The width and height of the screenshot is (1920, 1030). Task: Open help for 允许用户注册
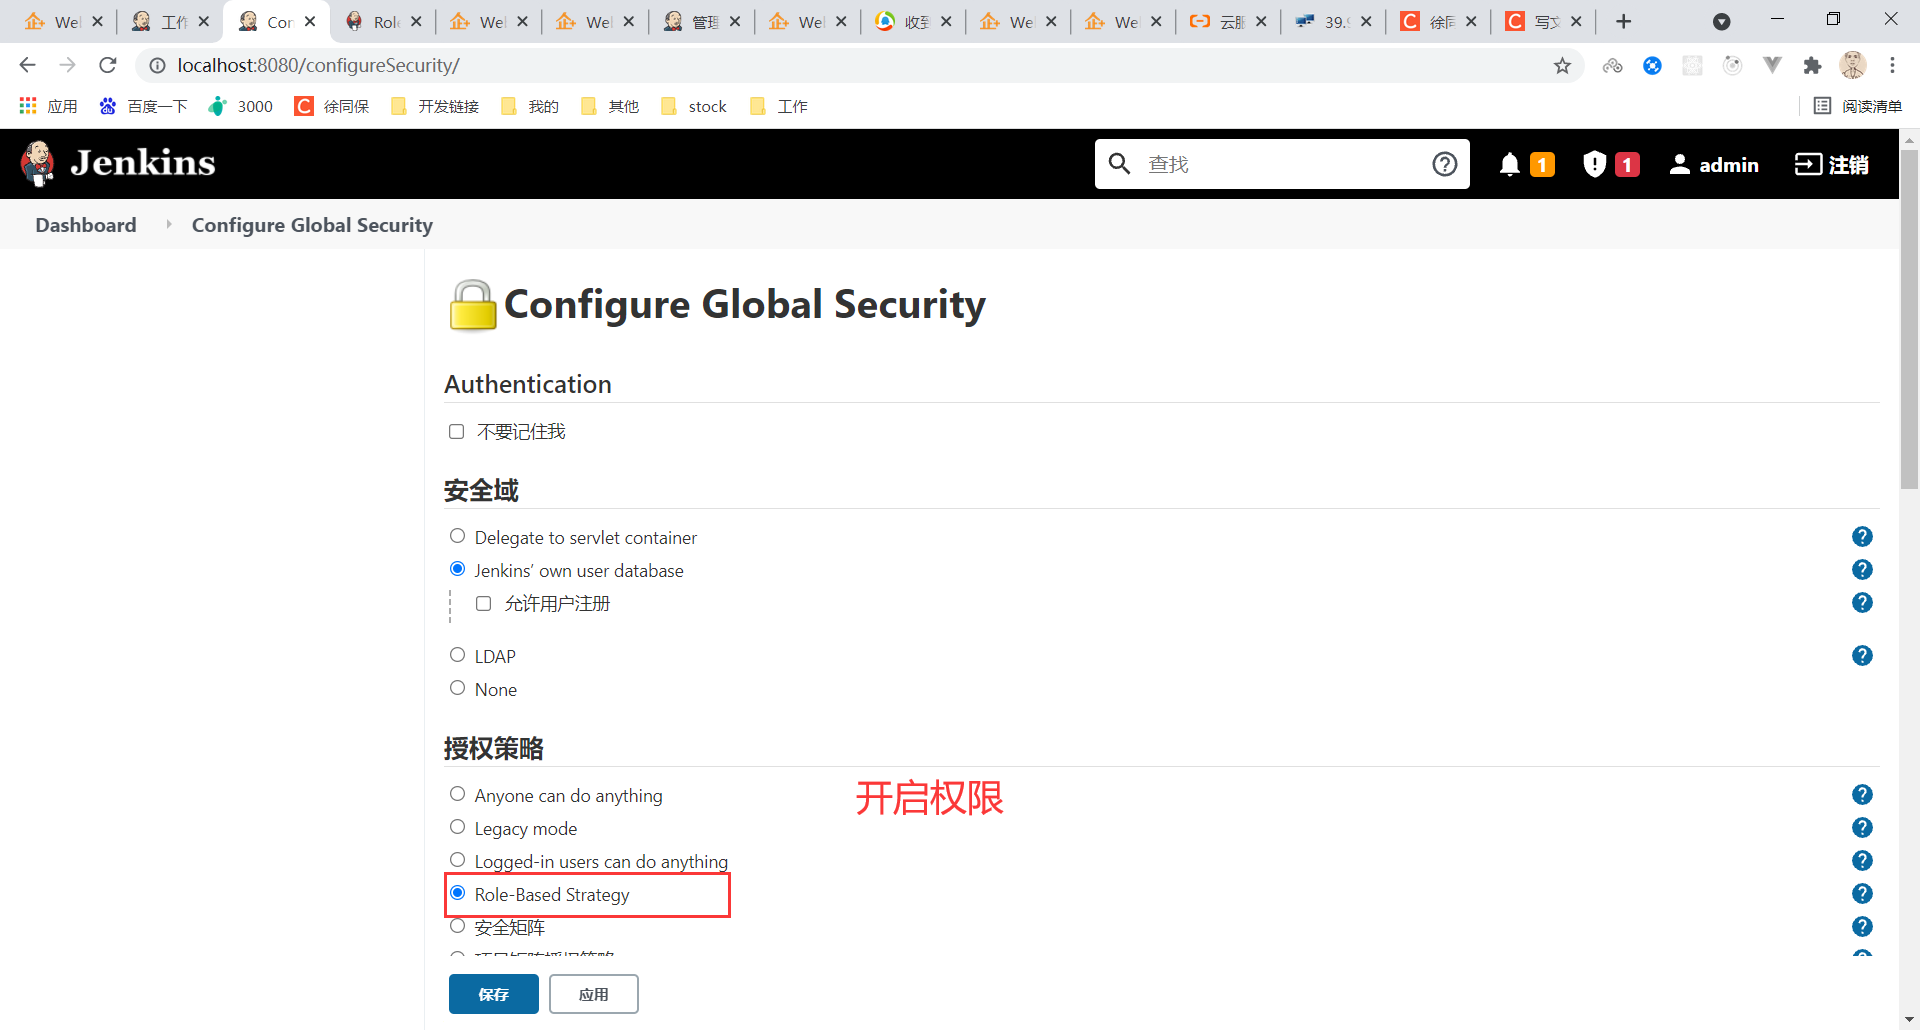pos(1862,603)
